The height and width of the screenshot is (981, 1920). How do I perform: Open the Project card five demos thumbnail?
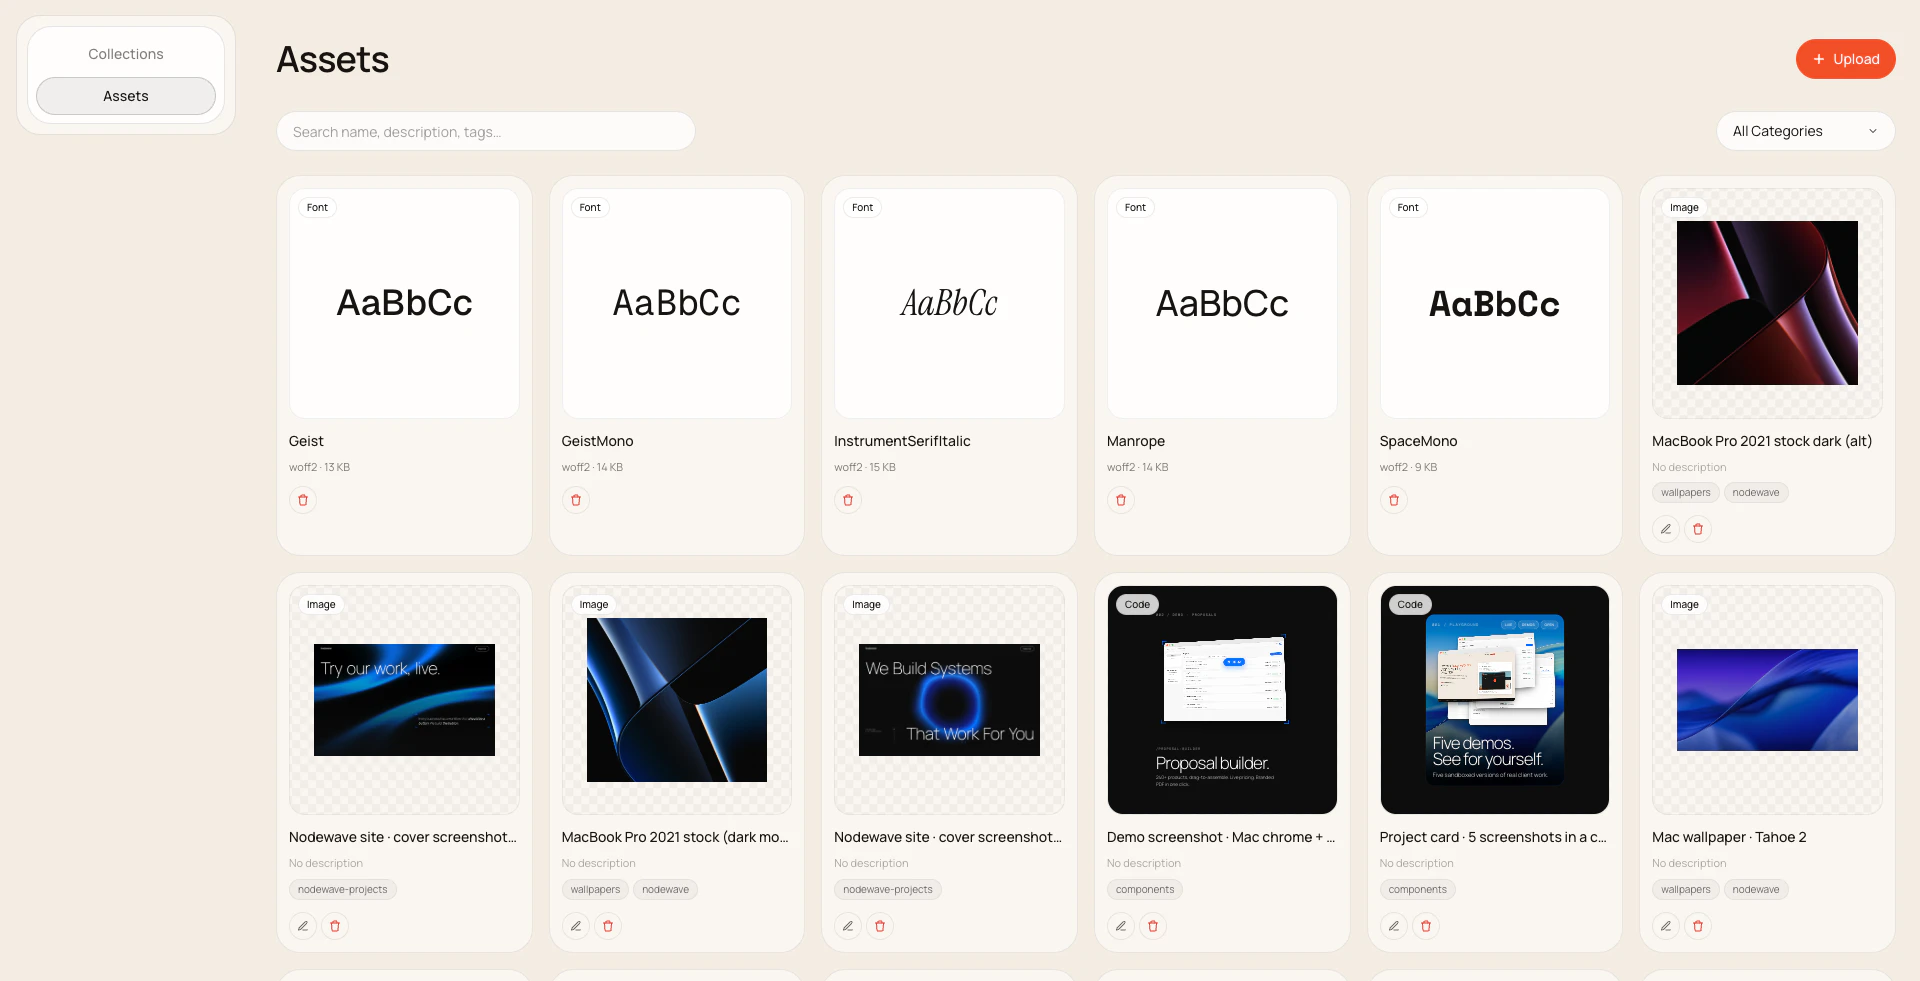(1493, 699)
